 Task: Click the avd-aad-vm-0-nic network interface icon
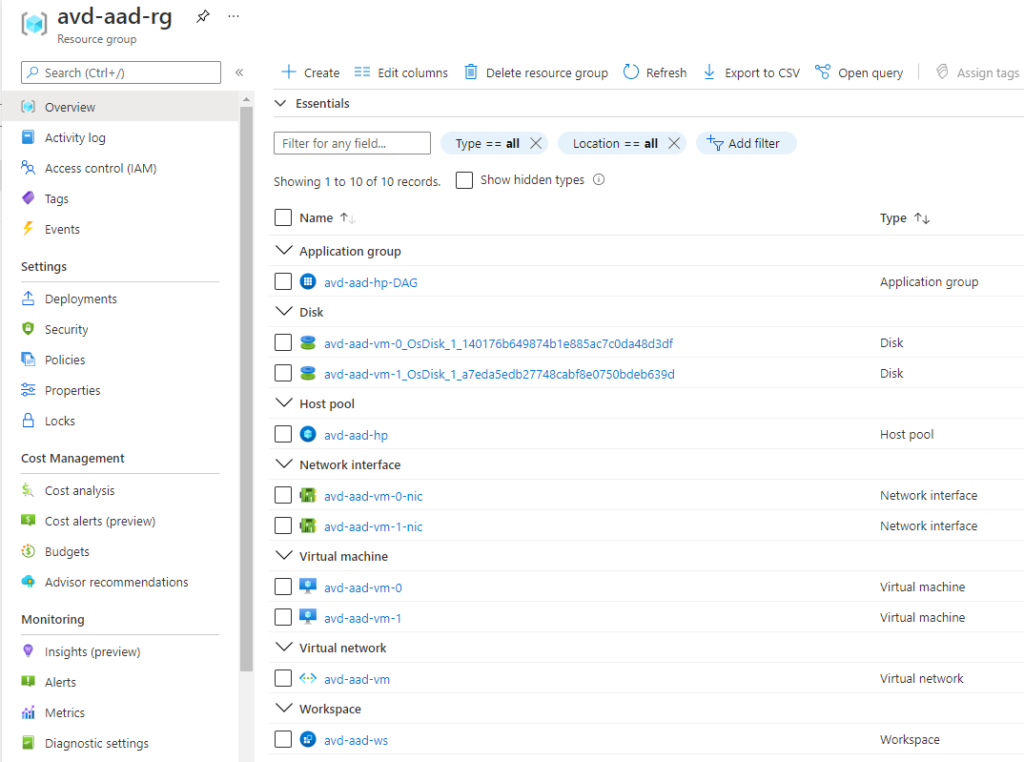(308, 496)
